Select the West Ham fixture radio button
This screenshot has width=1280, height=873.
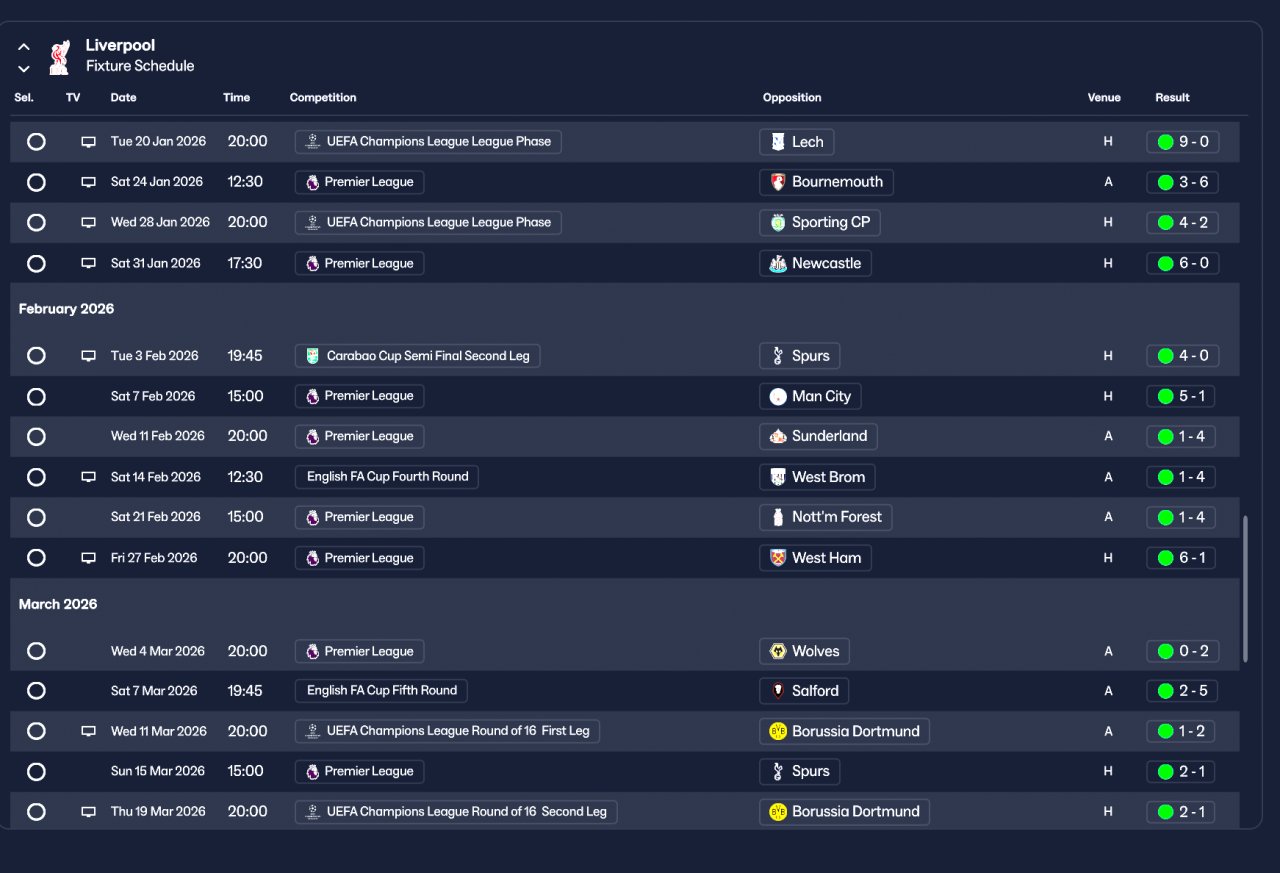[36, 558]
